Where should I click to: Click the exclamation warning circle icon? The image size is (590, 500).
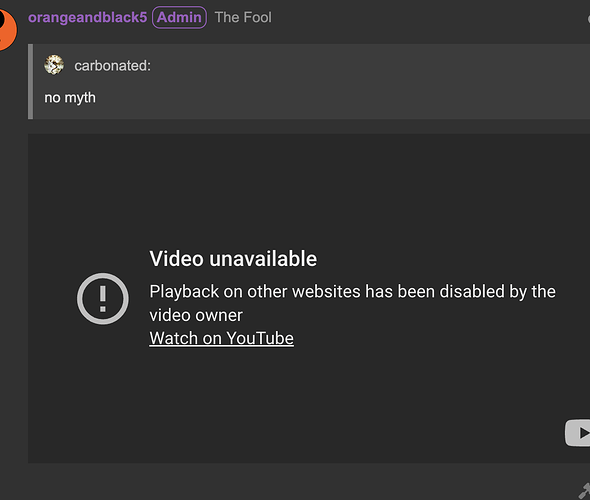pyautogui.click(x=103, y=299)
